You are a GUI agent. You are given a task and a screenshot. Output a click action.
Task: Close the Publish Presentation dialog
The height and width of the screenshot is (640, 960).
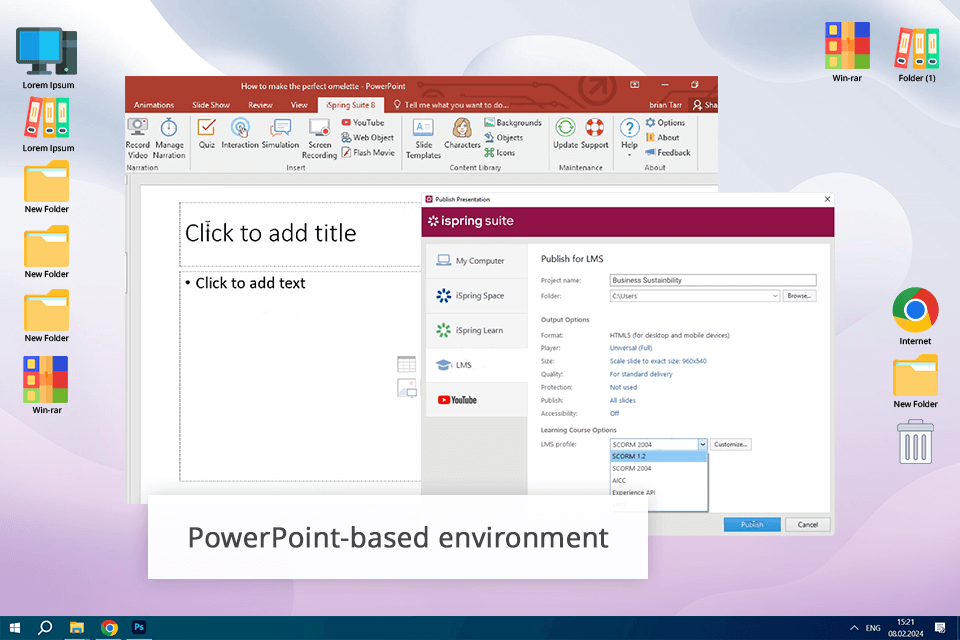pyautogui.click(x=827, y=199)
